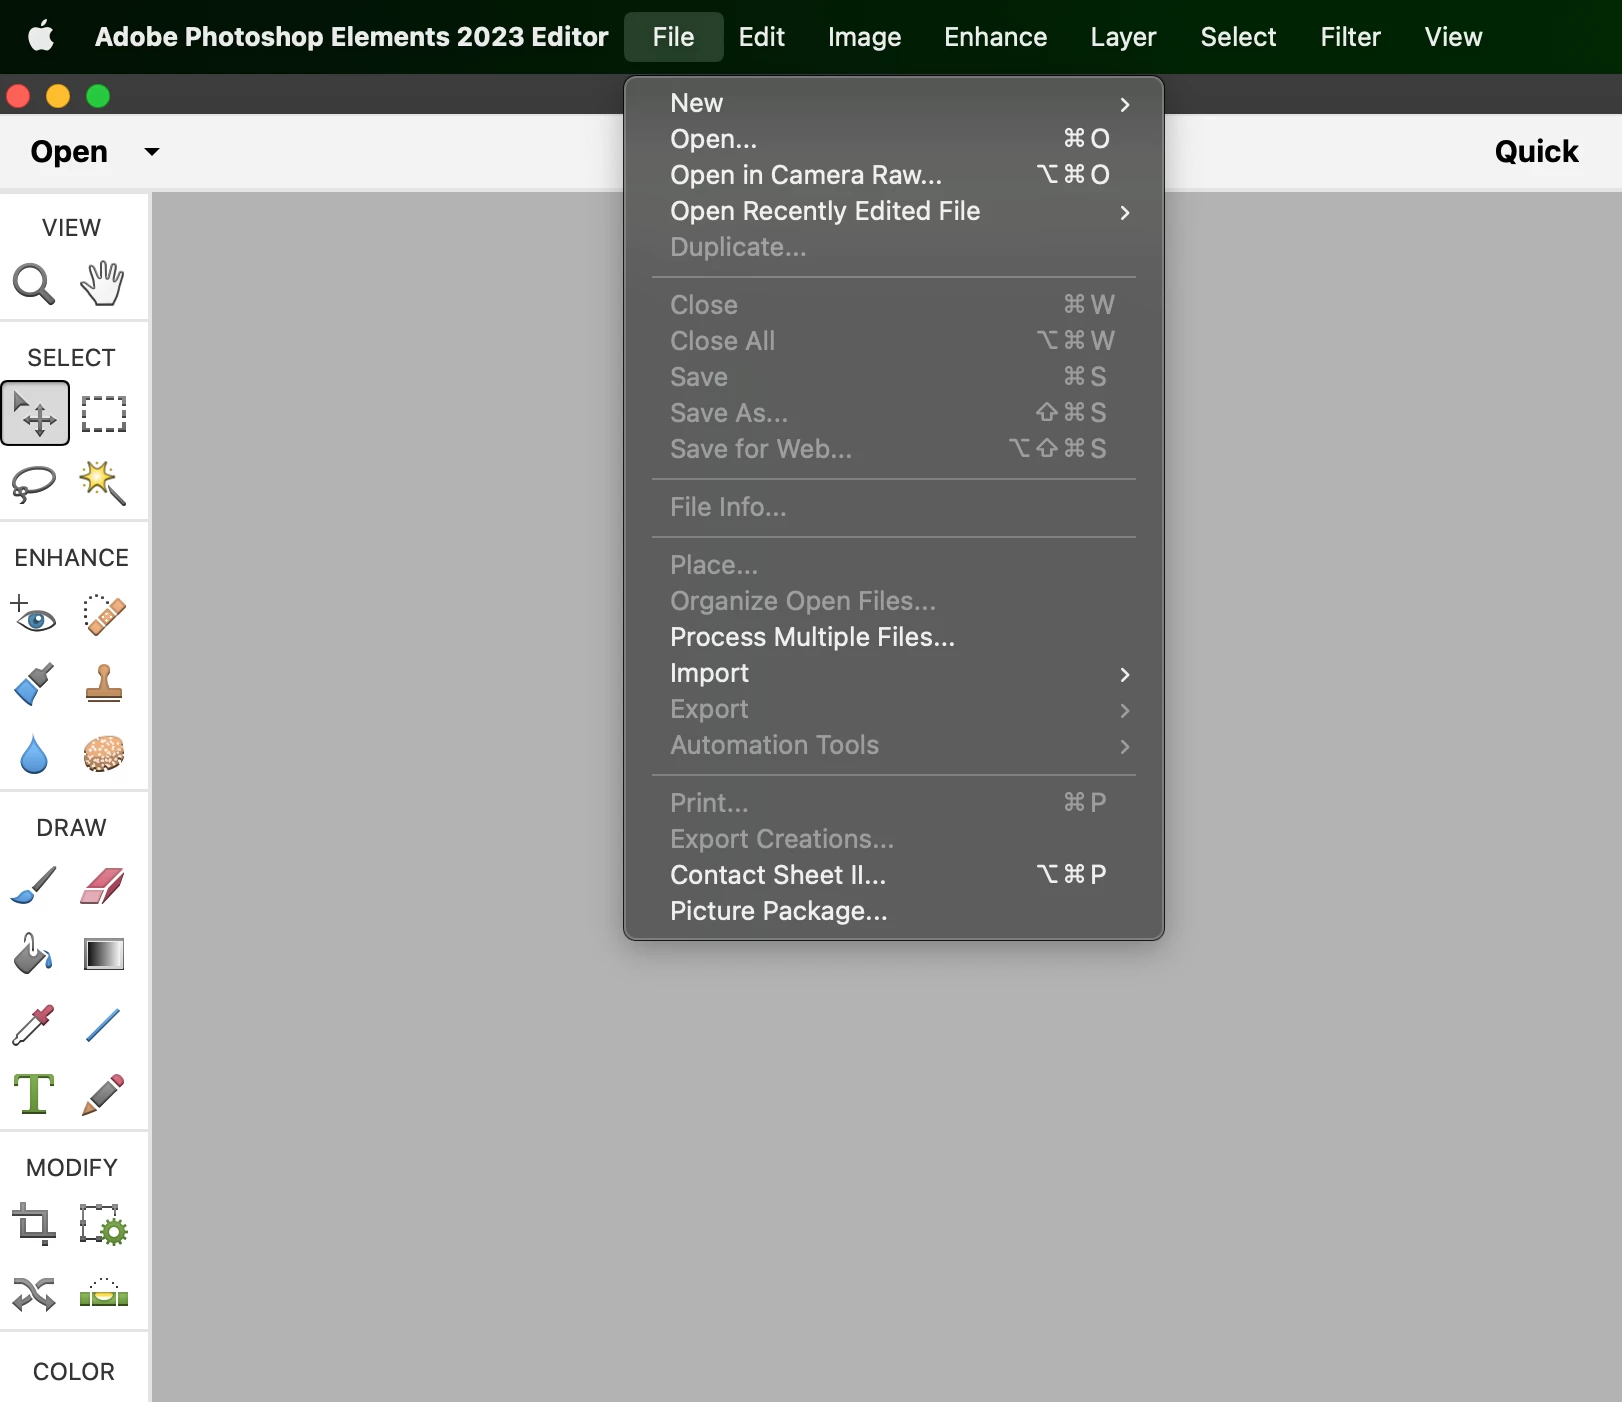Select the Clone Stamp tool
The width and height of the screenshot is (1622, 1402).
pos(104,684)
